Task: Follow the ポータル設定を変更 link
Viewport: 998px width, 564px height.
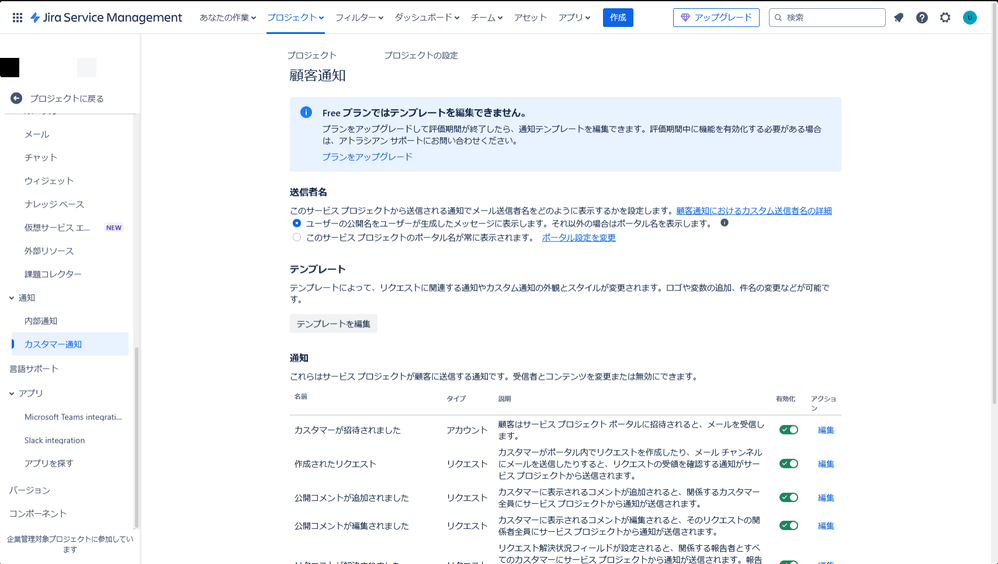Action: [x=579, y=237]
